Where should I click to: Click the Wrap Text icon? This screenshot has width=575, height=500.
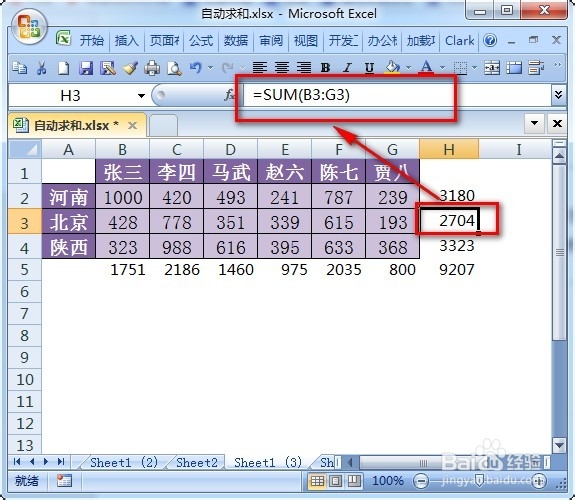536,68
